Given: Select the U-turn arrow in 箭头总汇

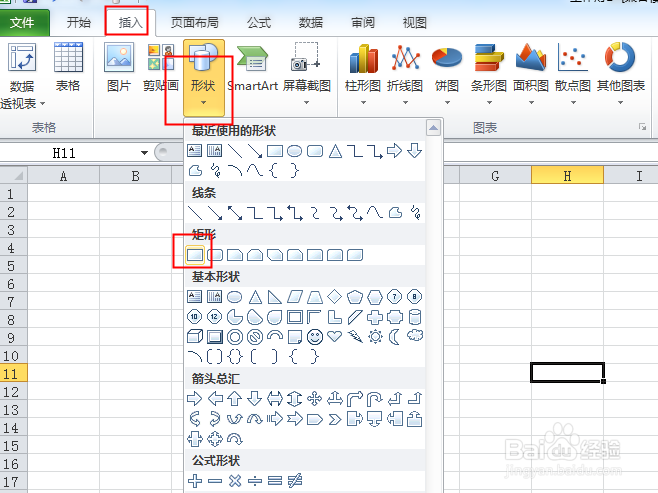Looking at the screenshot, I should [x=374, y=399].
